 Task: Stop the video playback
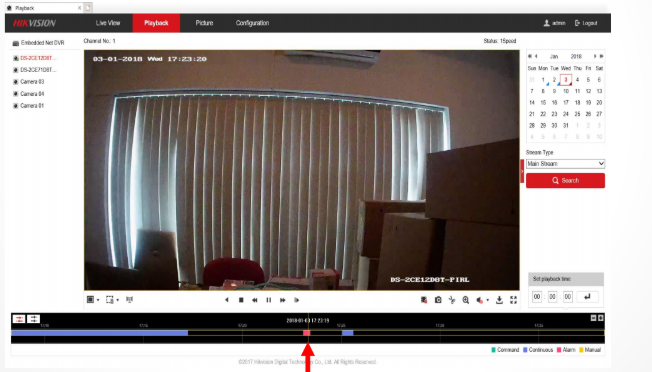click(241, 300)
